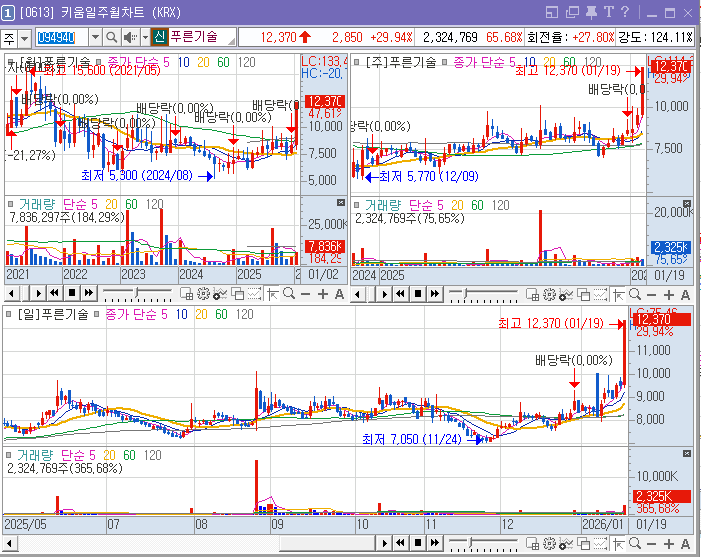This screenshot has width=701, height=557.
Task: Click the overlapping windows icon in weekly chart toolbar
Action: 583,295
